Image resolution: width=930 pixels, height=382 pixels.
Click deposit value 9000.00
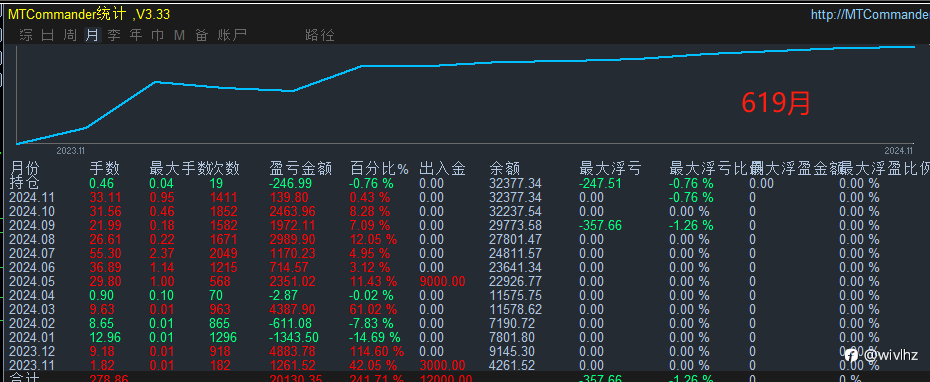tap(442, 282)
